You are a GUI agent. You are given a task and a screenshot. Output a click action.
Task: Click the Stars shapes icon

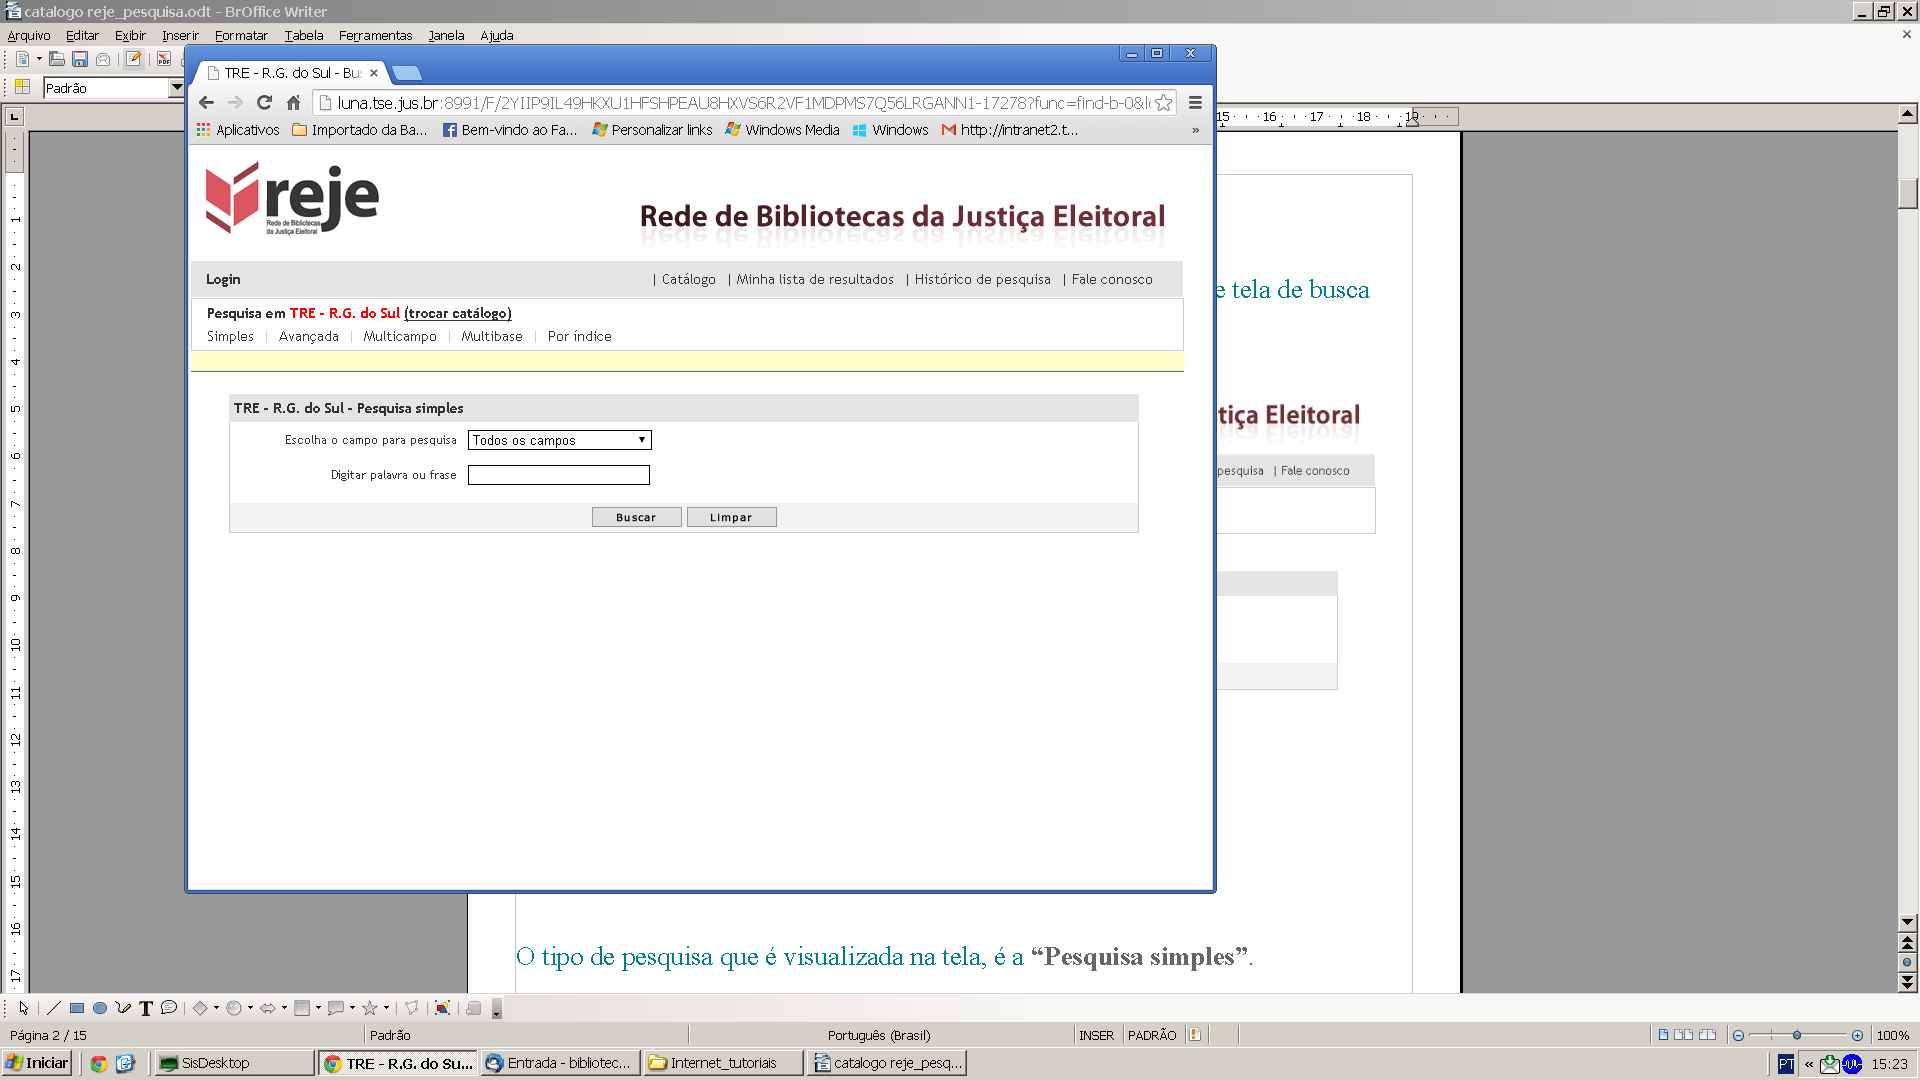pos(370,1008)
